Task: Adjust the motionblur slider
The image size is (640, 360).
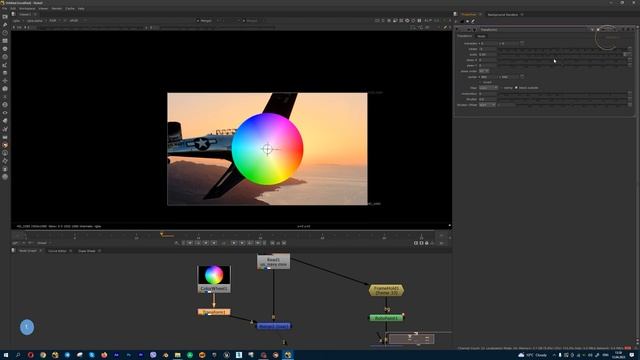Action: (x=563, y=93)
